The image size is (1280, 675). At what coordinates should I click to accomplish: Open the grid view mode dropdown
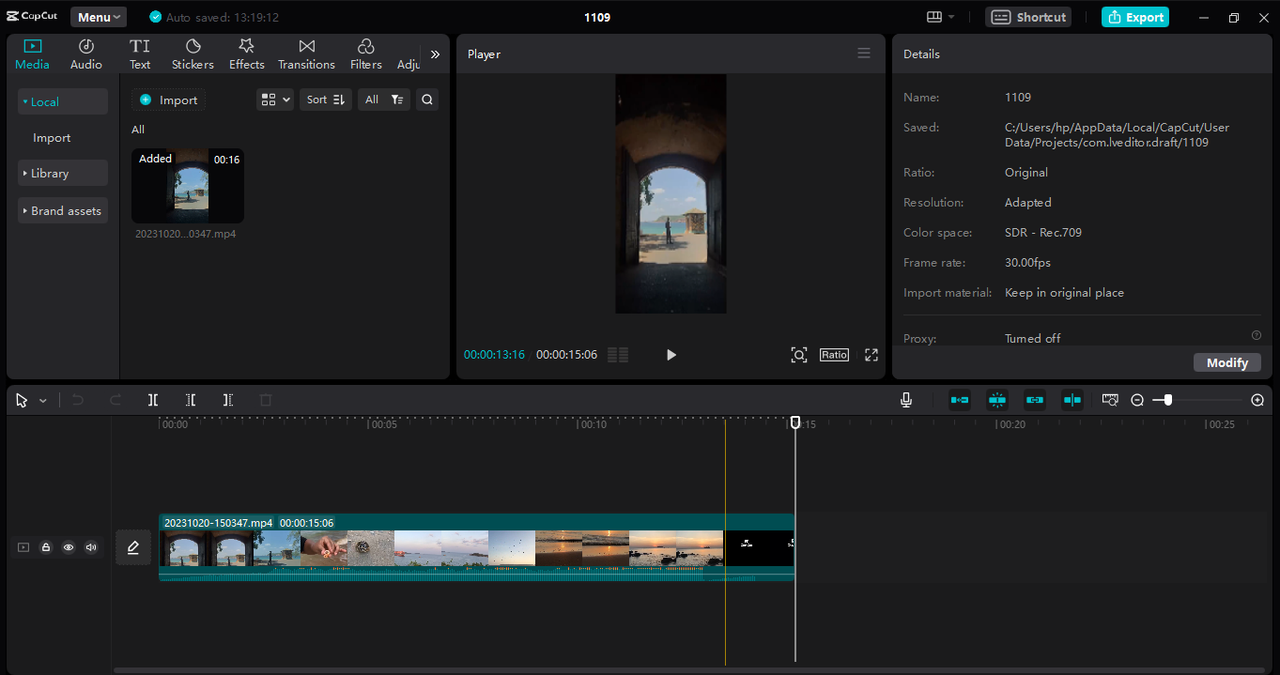click(x=275, y=100)
